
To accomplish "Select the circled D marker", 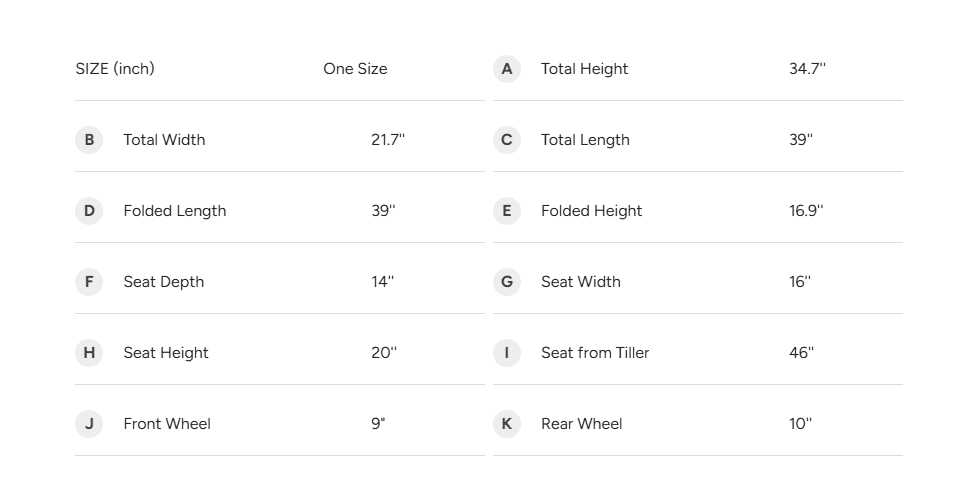I will (89, 211).
